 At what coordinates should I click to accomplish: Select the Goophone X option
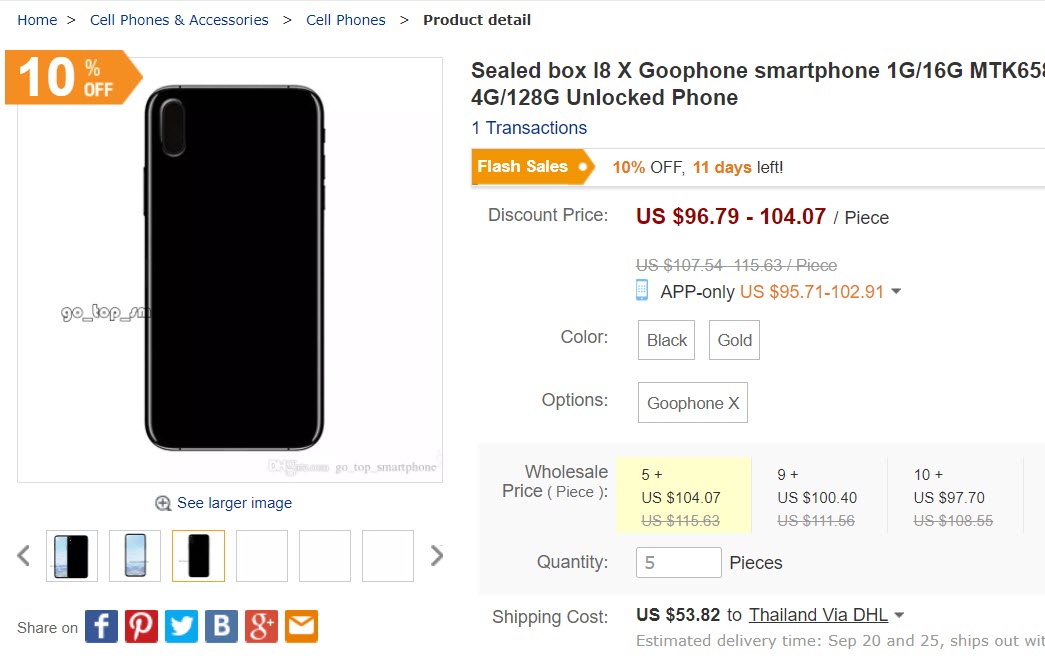point(692,403)
